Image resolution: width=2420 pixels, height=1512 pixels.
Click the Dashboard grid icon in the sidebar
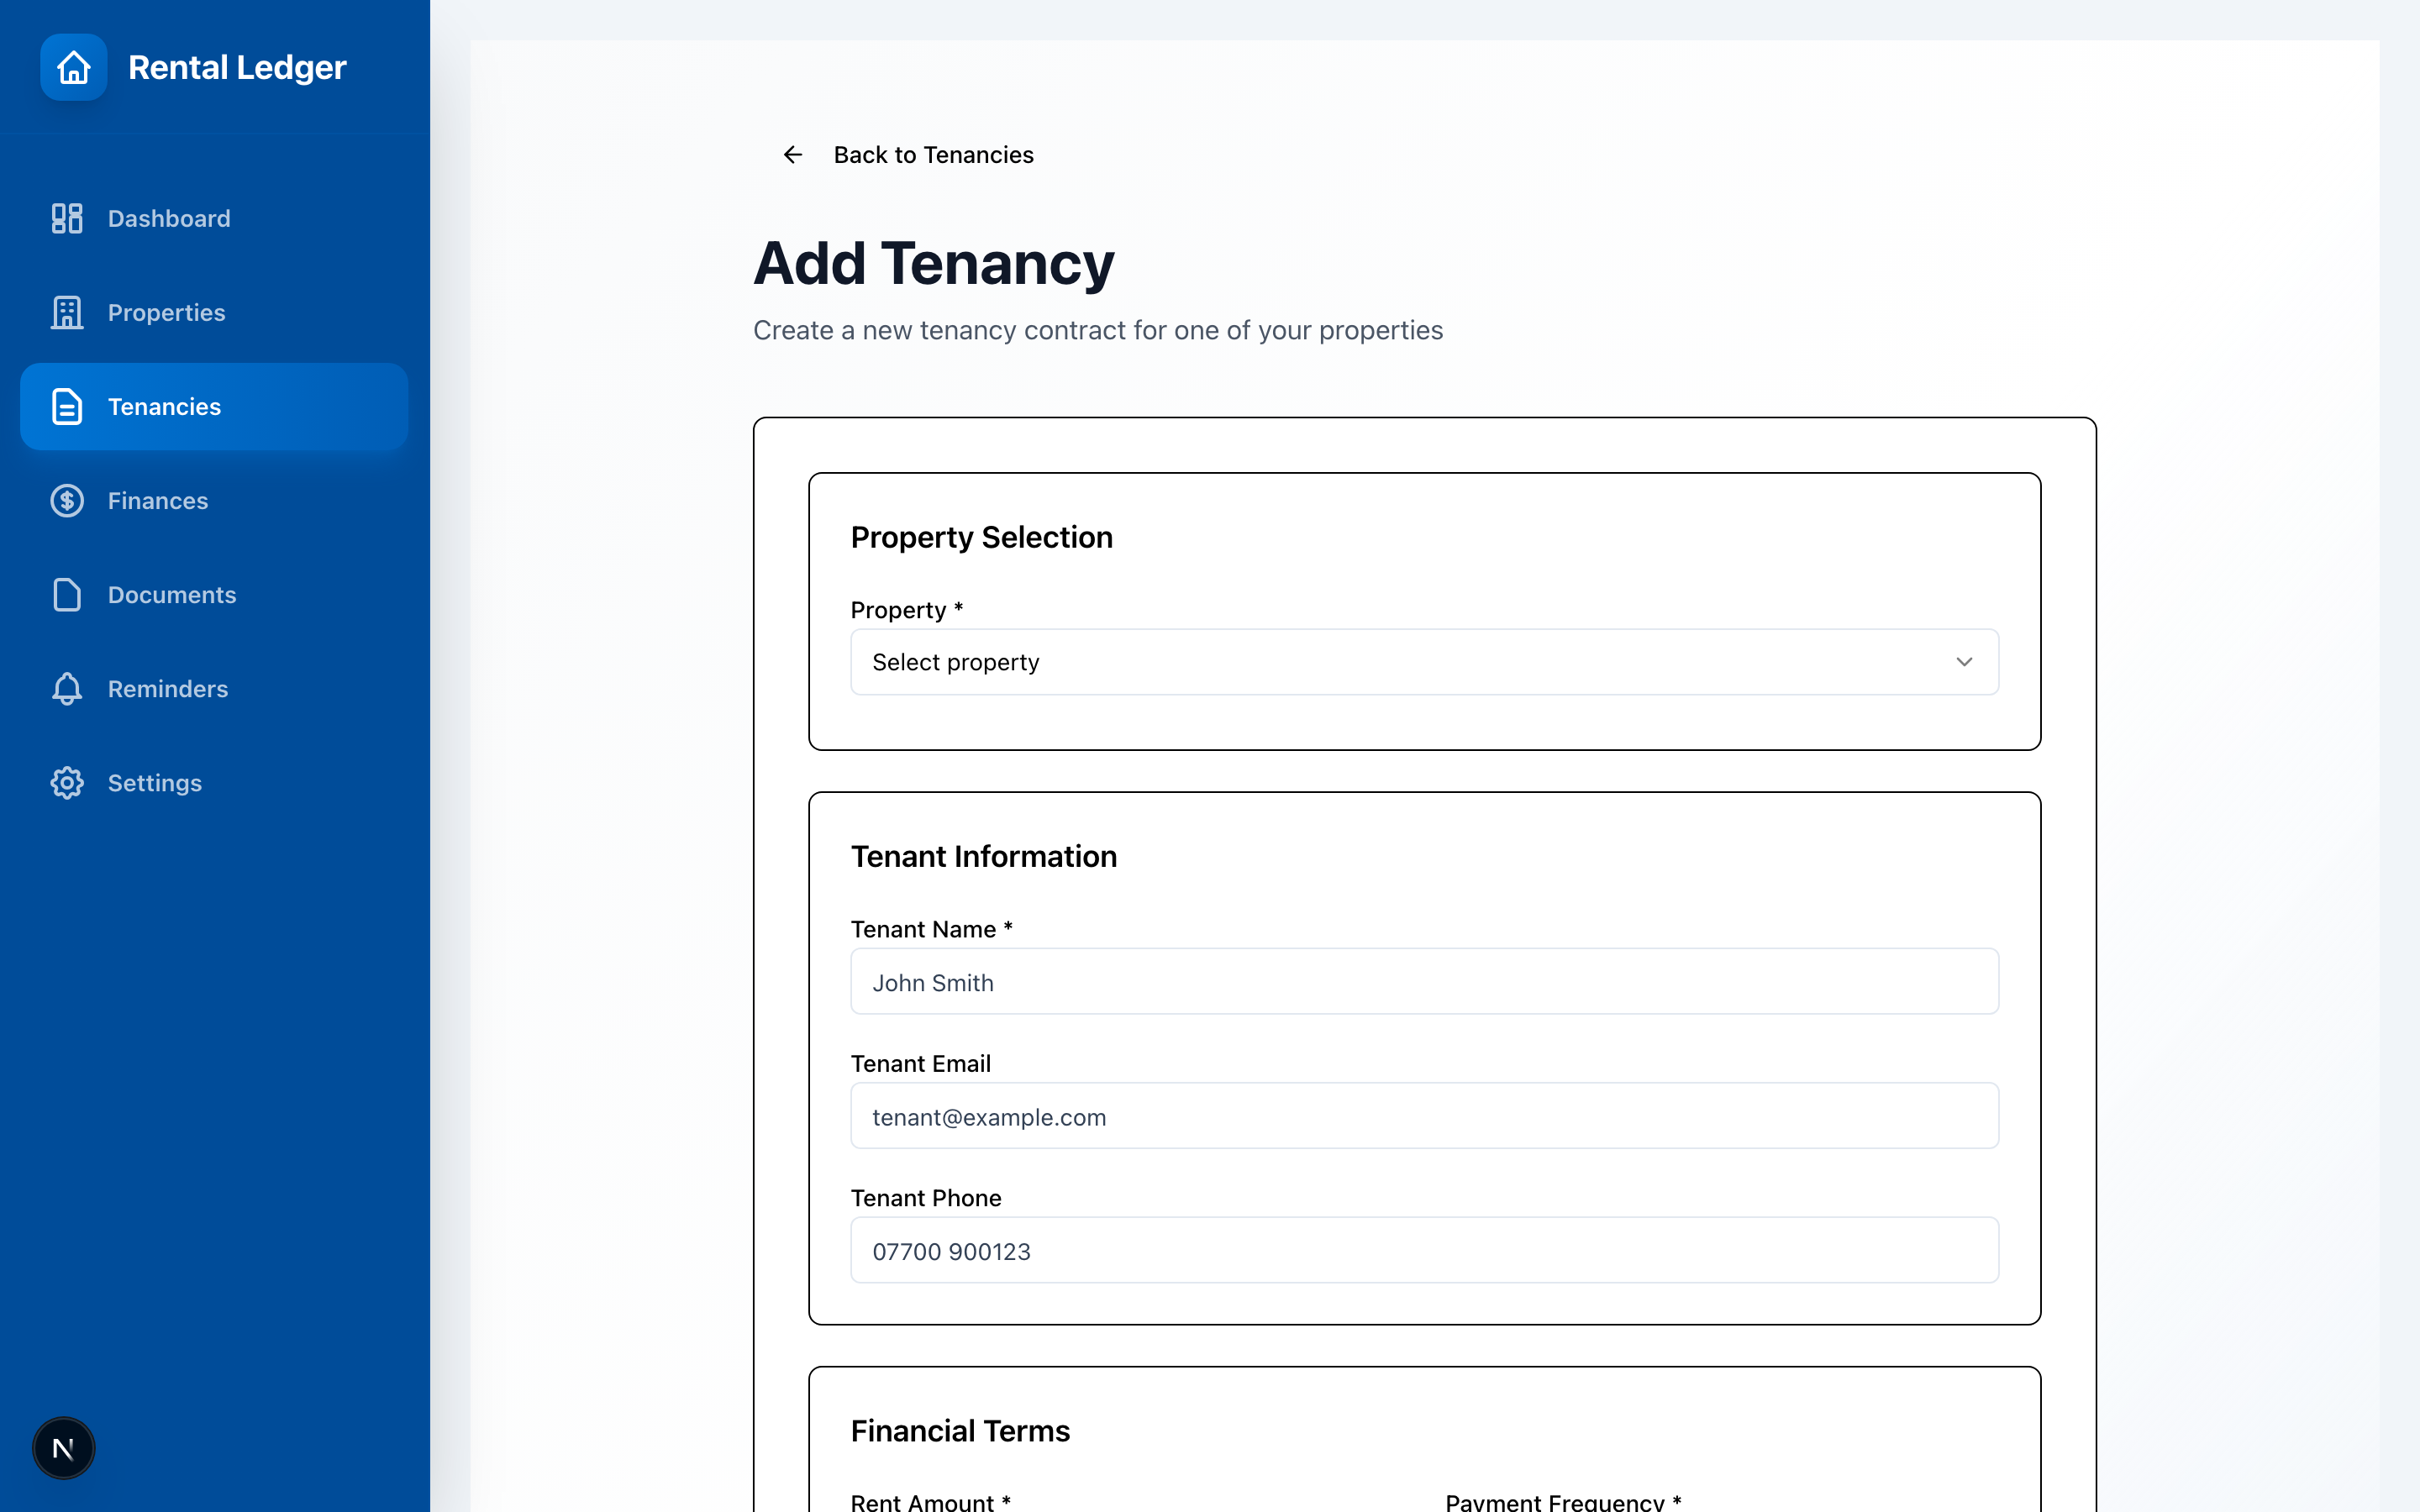click(x=66, y=218)
